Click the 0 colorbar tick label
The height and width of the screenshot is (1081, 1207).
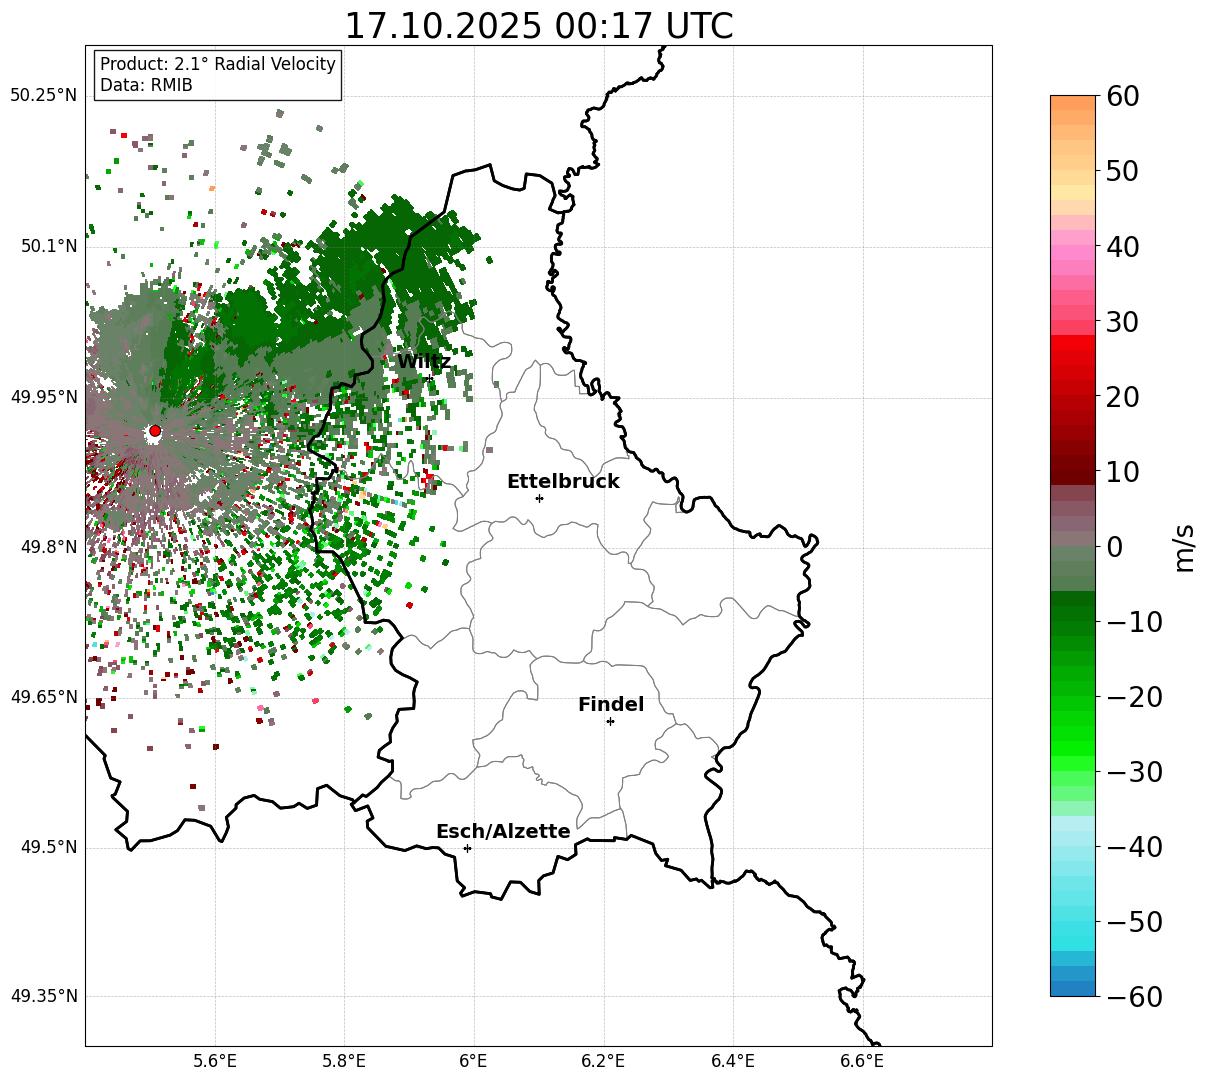(1114, 547)
